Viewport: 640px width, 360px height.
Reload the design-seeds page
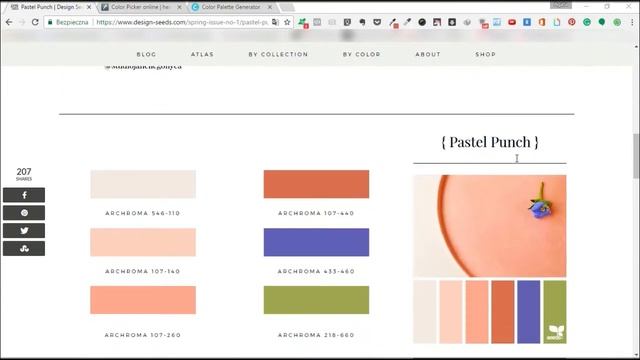[x=35, y=22]
